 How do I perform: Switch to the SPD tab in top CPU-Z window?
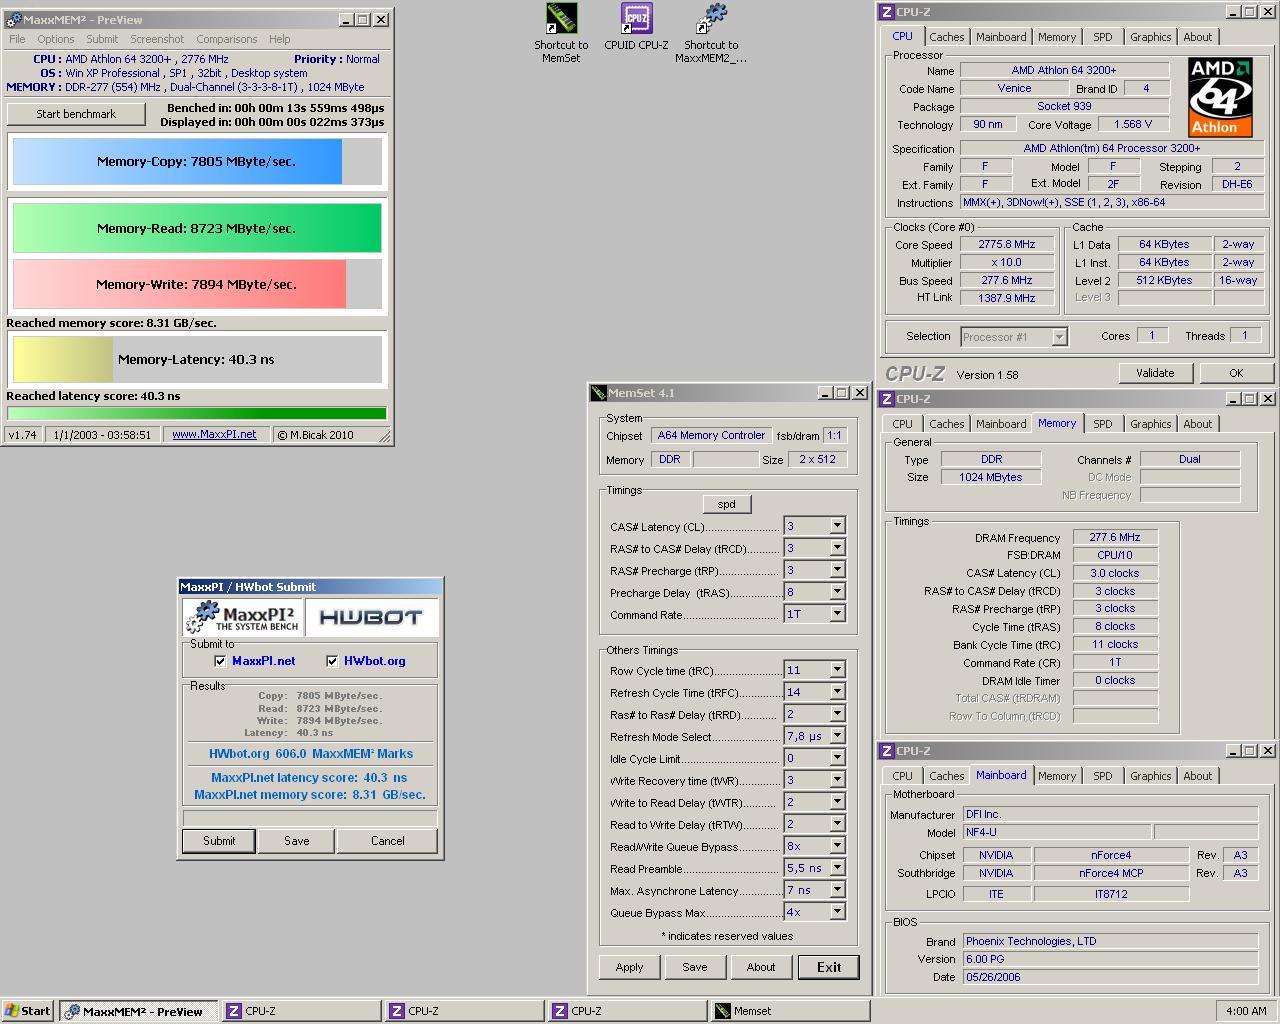tap(1102, 37)
